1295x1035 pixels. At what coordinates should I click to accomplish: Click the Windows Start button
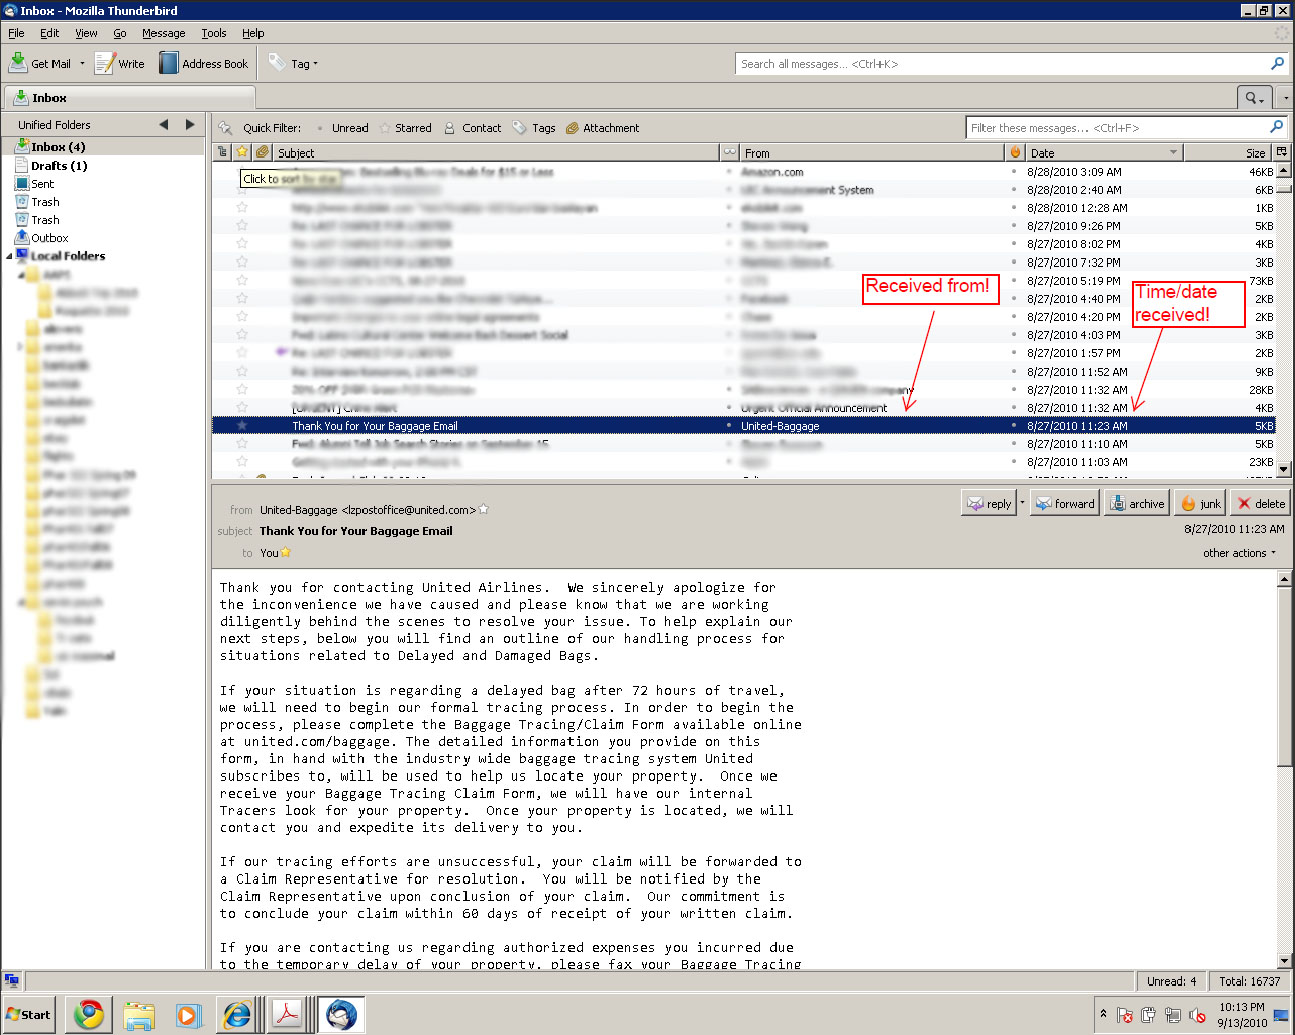pos(29,1014)
